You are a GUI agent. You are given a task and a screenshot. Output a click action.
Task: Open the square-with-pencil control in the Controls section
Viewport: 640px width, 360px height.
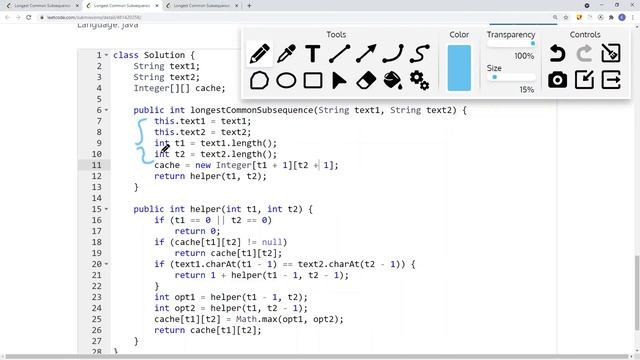tap(584, 80)
